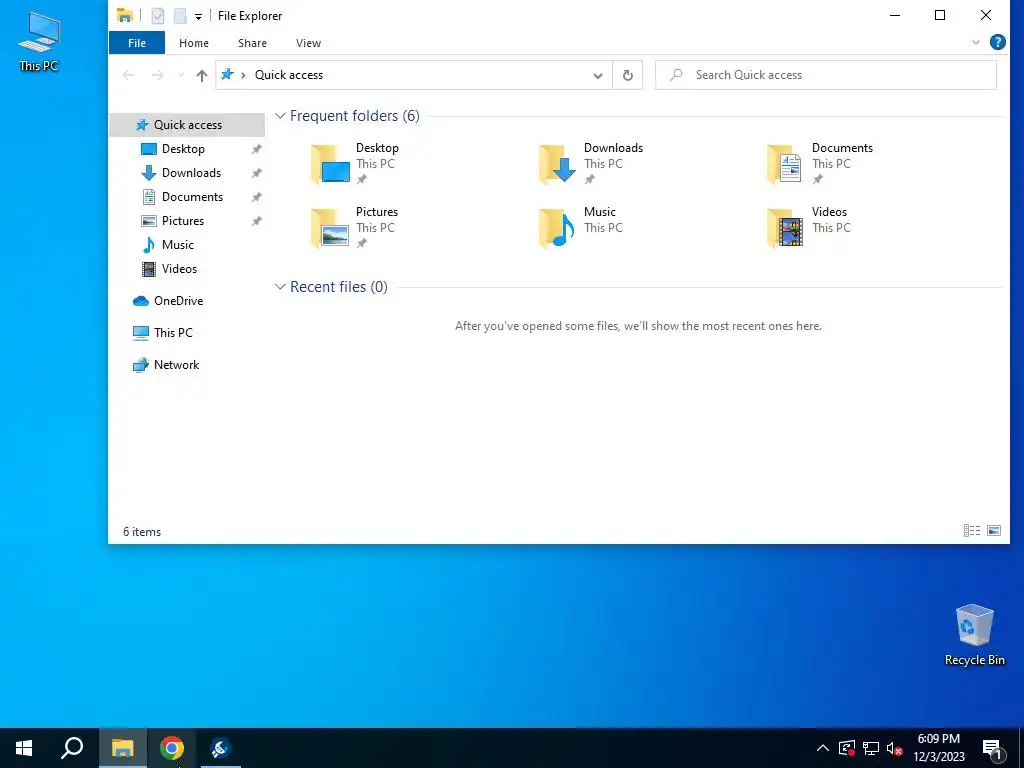Click the Search Quick access box
Image resolution: width=1024 pixels, height=768 pixels.
click(x=825, y=75)
